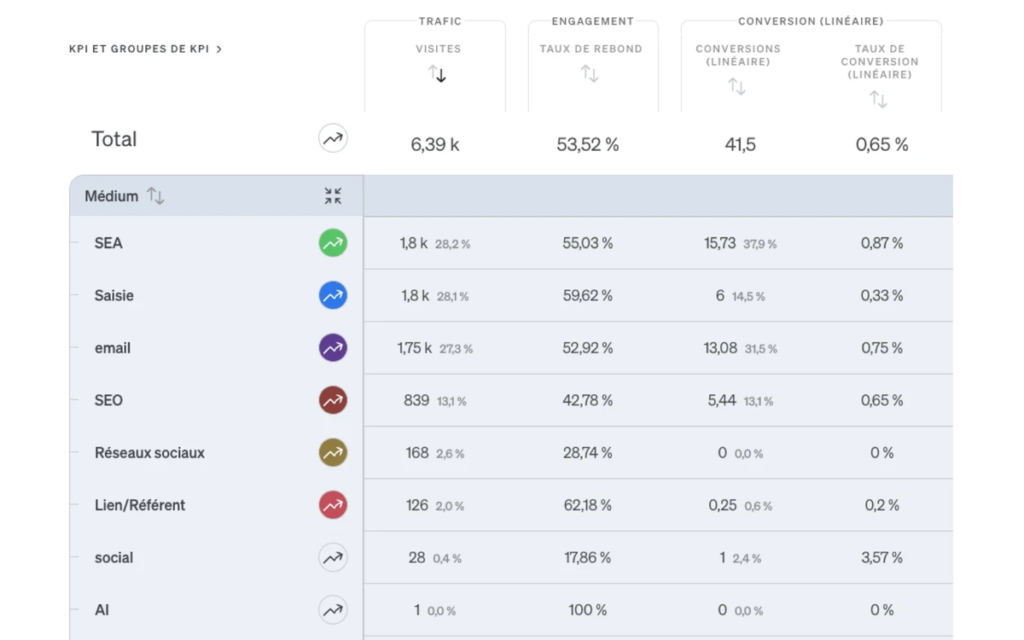The height and width of the screenshot is (640, 1024).
Task: Select the SEO medium row label
Action: [108, 400]
